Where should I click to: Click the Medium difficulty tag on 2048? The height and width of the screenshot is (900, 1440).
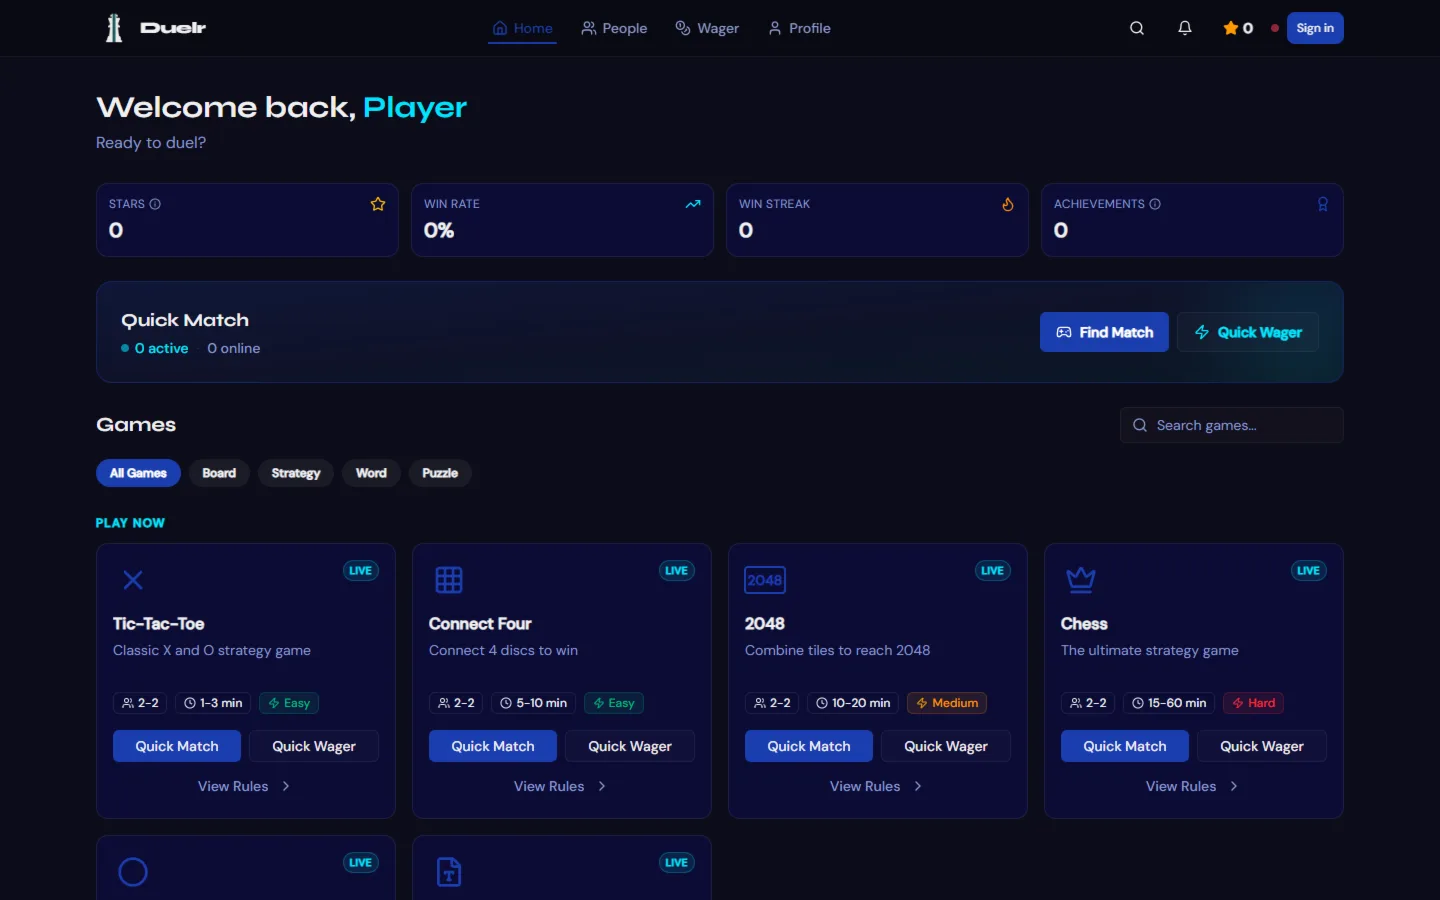point(947,703)
